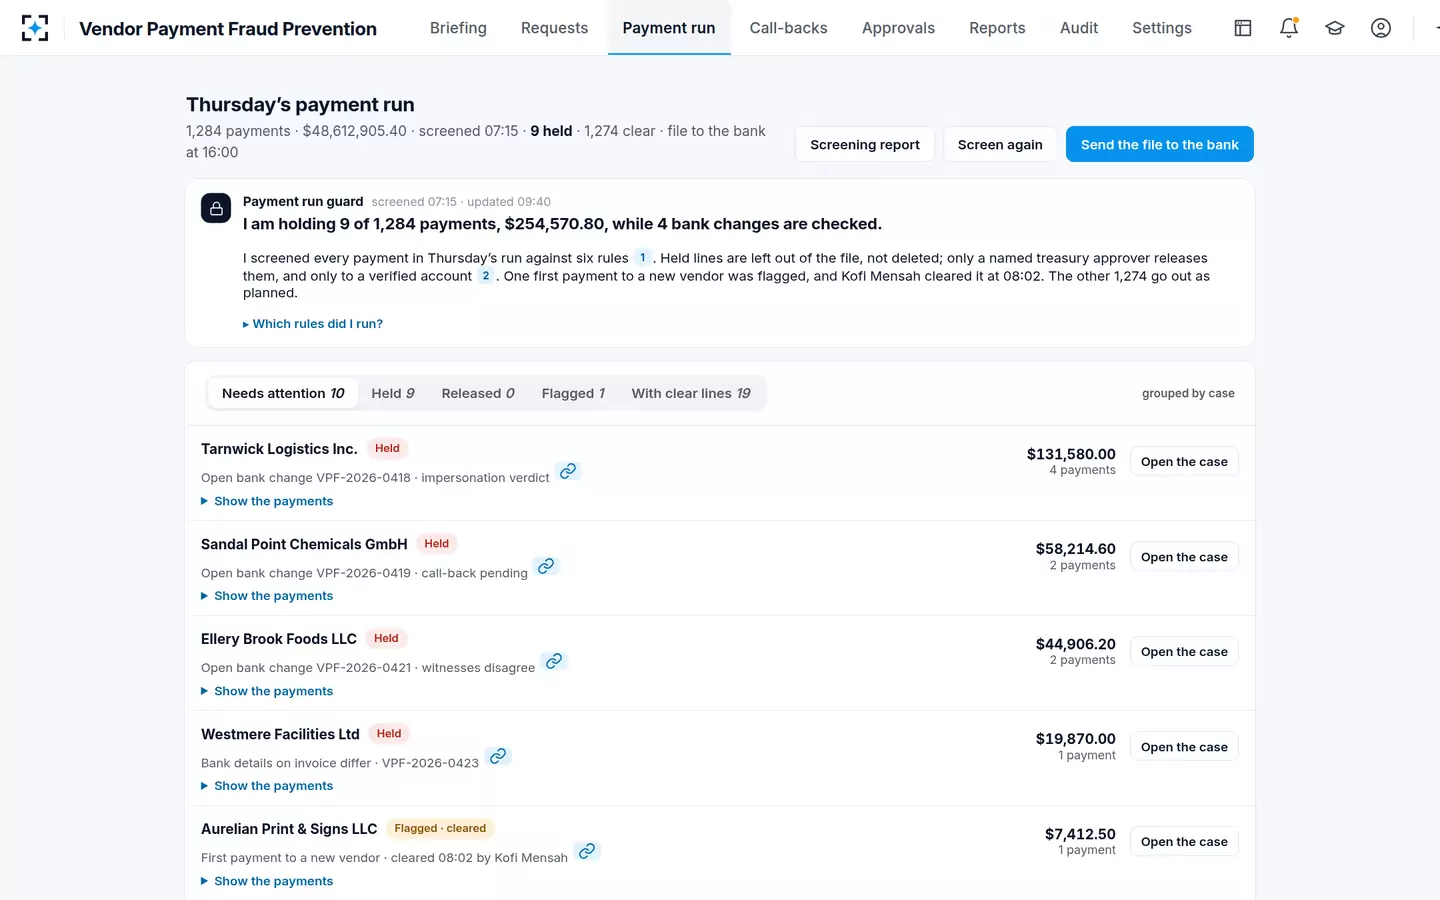Screen dimensions: 1440x900
Task: Show the payments for Ellery Brook Foods
Action: [267, 691]
